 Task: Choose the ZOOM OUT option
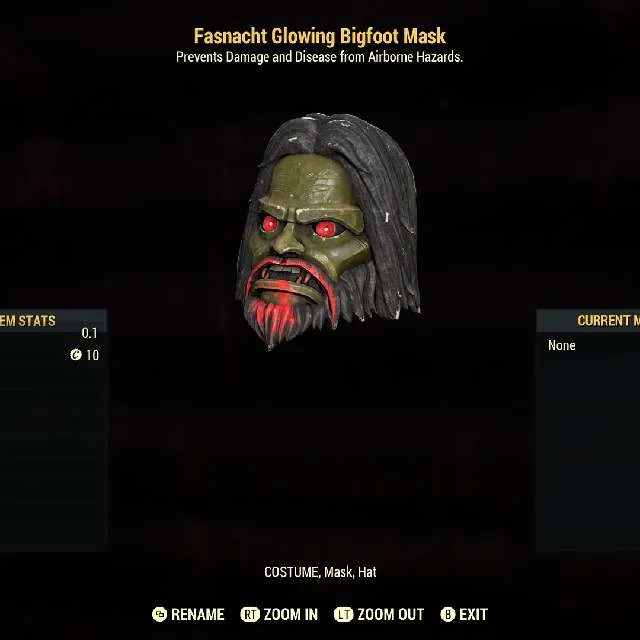[391, 614]
